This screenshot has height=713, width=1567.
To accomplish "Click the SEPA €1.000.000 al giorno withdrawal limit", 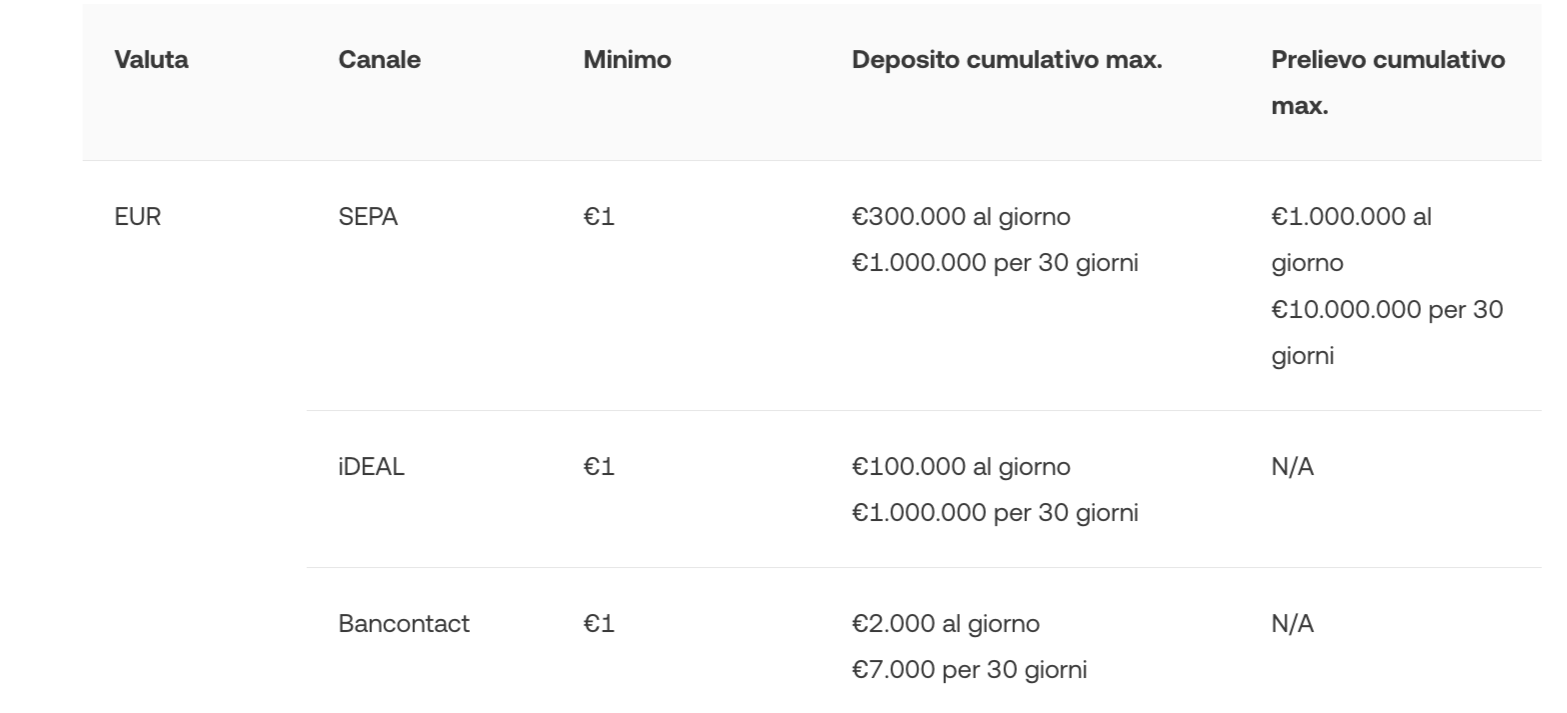I will pyautogui.click(x=1351, y=240).
